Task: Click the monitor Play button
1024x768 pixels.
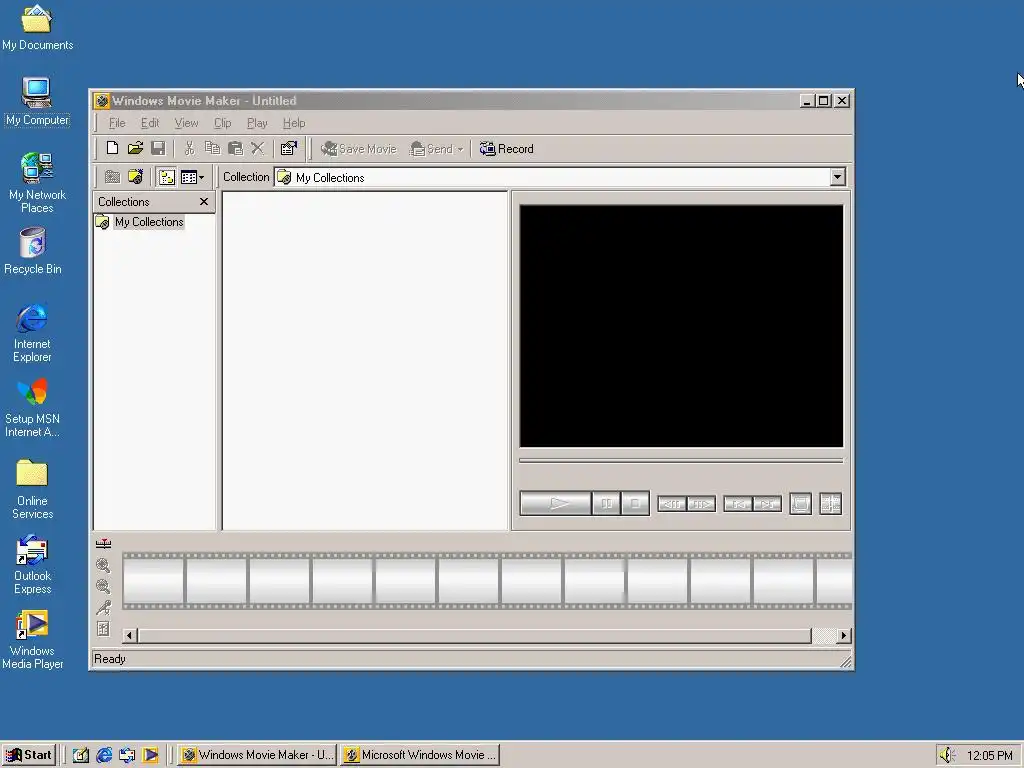Action: [x=556, y=504]
